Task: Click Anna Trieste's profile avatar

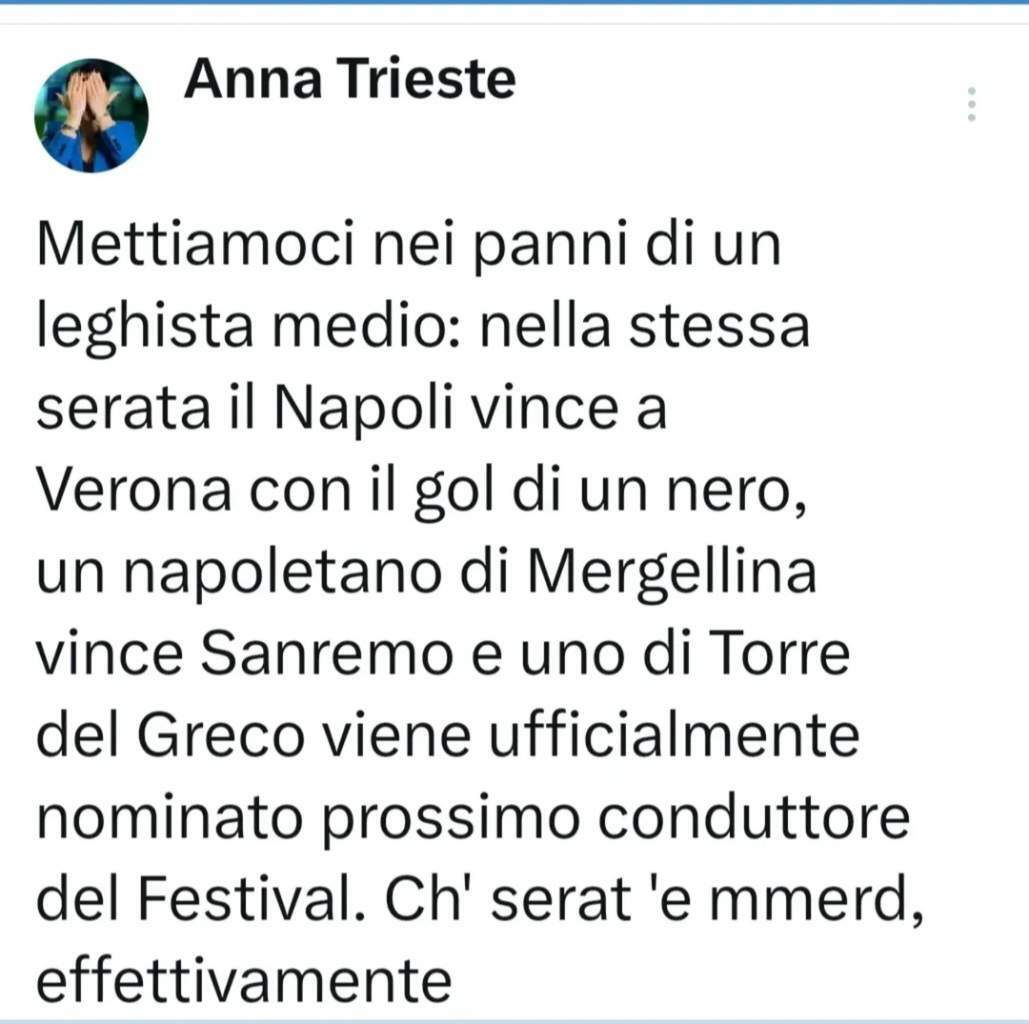Action: [x=91, y=116]
